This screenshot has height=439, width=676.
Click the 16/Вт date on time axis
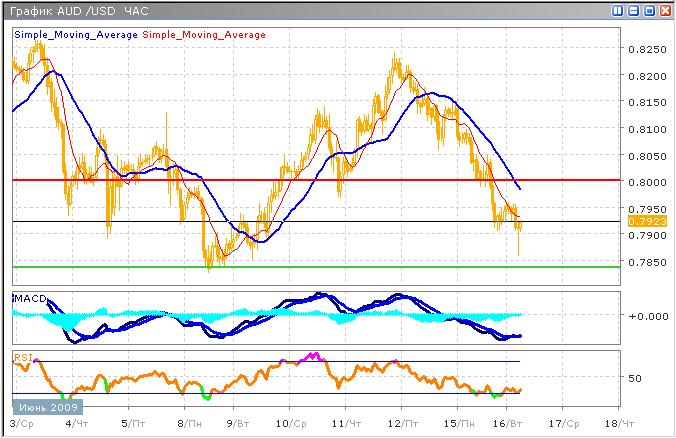pos(508,425)
